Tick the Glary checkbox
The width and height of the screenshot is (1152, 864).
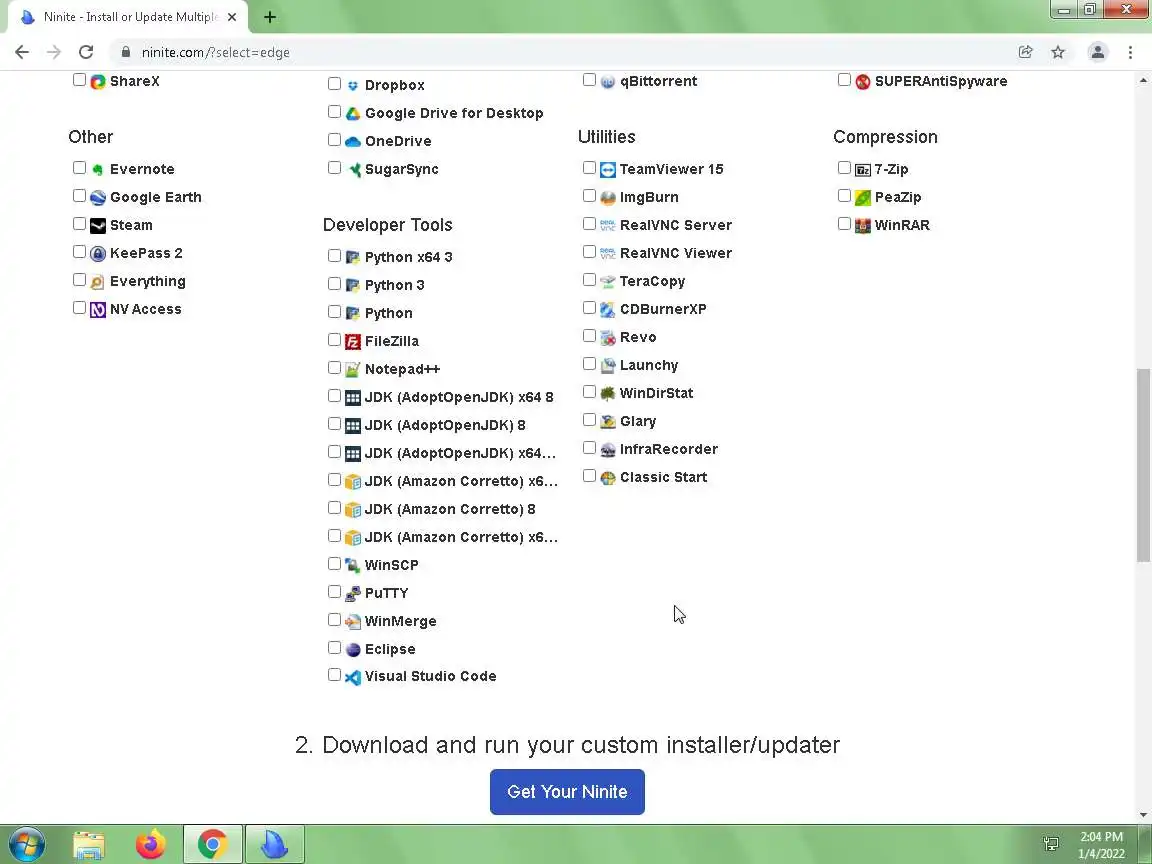click(589, 420)
